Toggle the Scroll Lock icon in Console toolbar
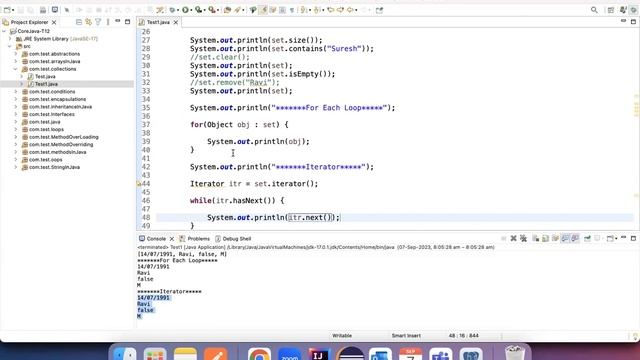 click(x=545, y=238)
